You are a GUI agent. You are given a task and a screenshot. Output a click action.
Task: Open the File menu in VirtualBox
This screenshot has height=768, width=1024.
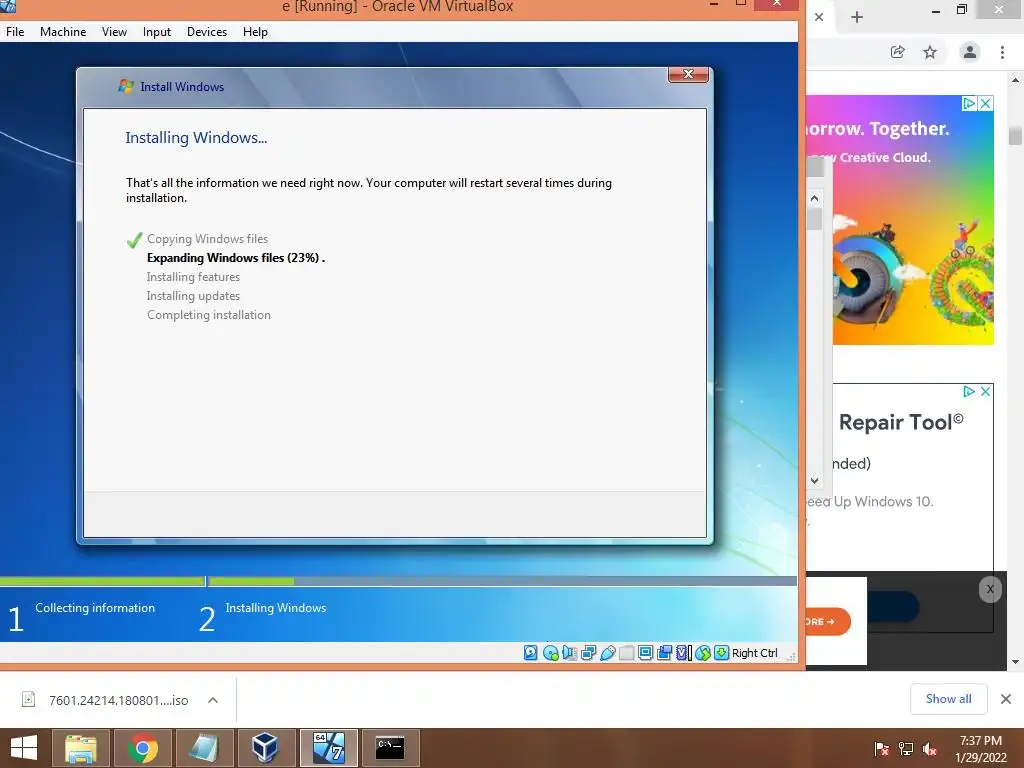click(x=15, y=31)
